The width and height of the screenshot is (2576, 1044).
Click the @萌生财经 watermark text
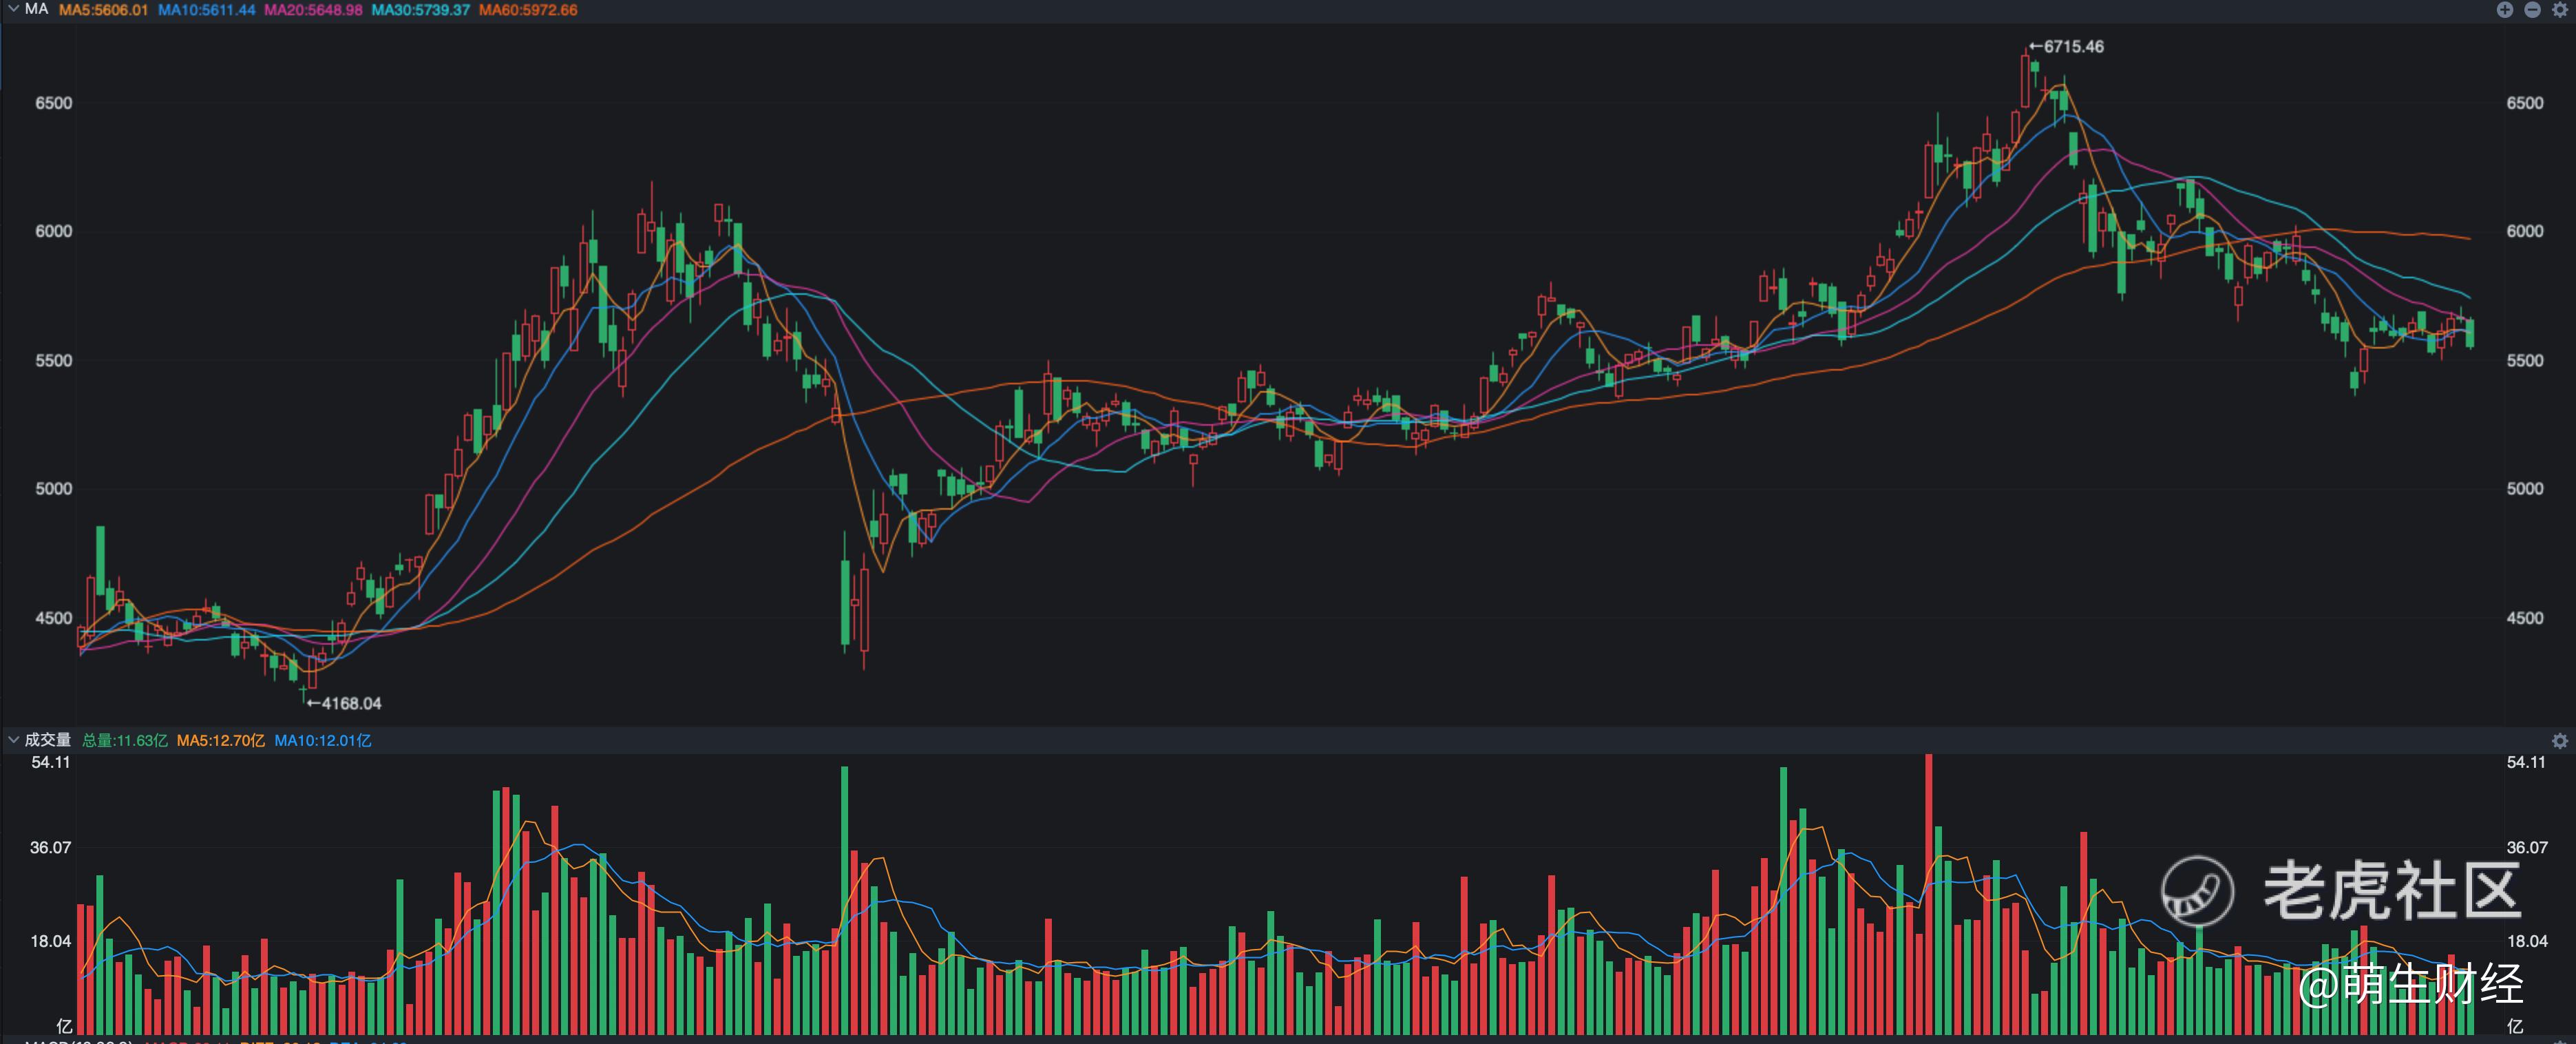2410,984
